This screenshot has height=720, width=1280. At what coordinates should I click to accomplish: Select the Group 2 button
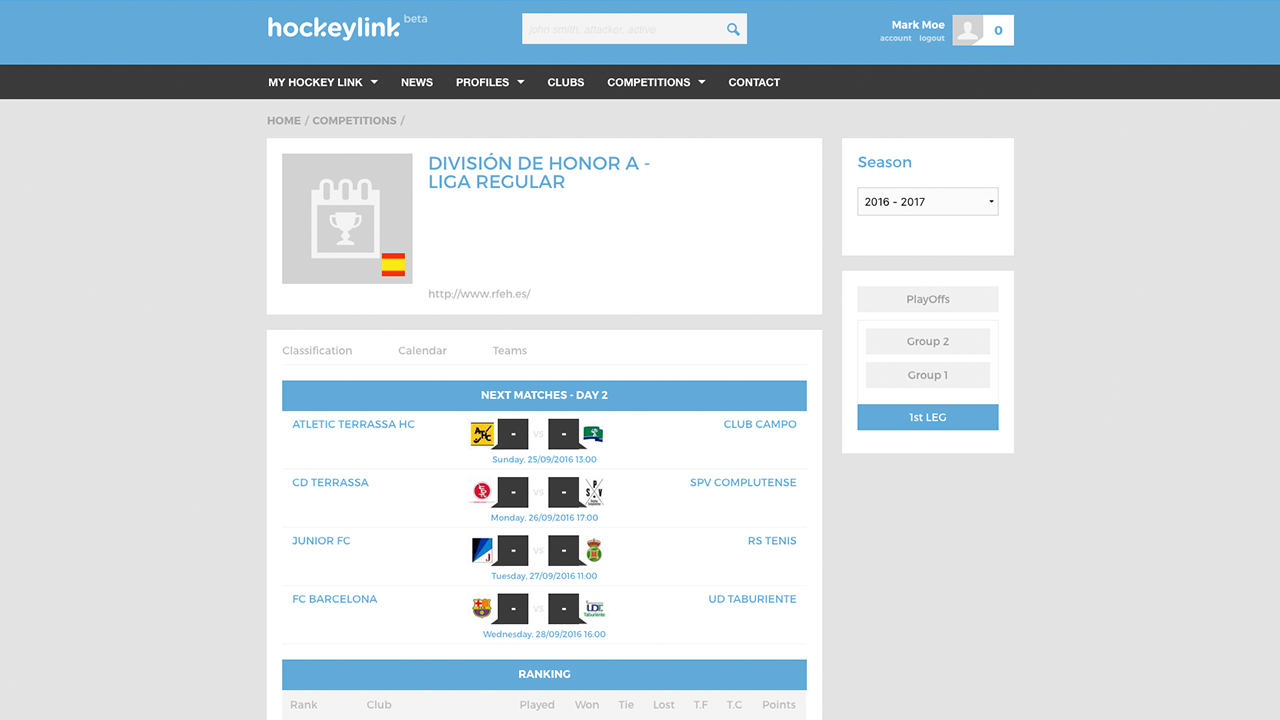click(x=928, y=341)
